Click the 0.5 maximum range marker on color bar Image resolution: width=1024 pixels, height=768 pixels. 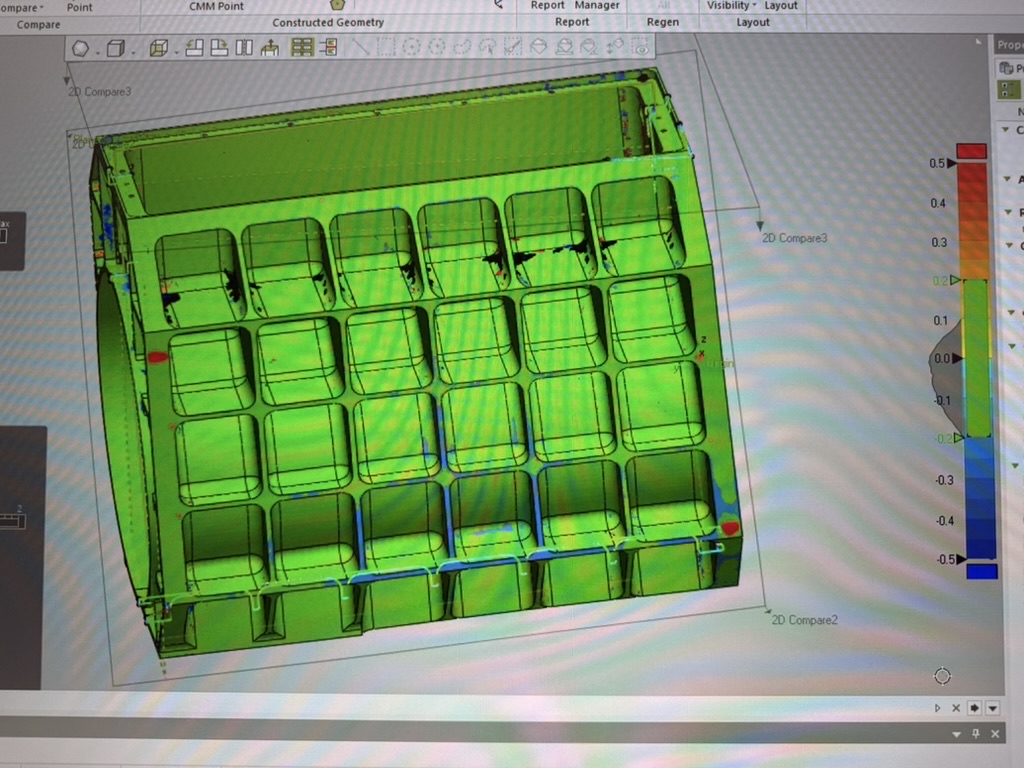coord(951,163)
